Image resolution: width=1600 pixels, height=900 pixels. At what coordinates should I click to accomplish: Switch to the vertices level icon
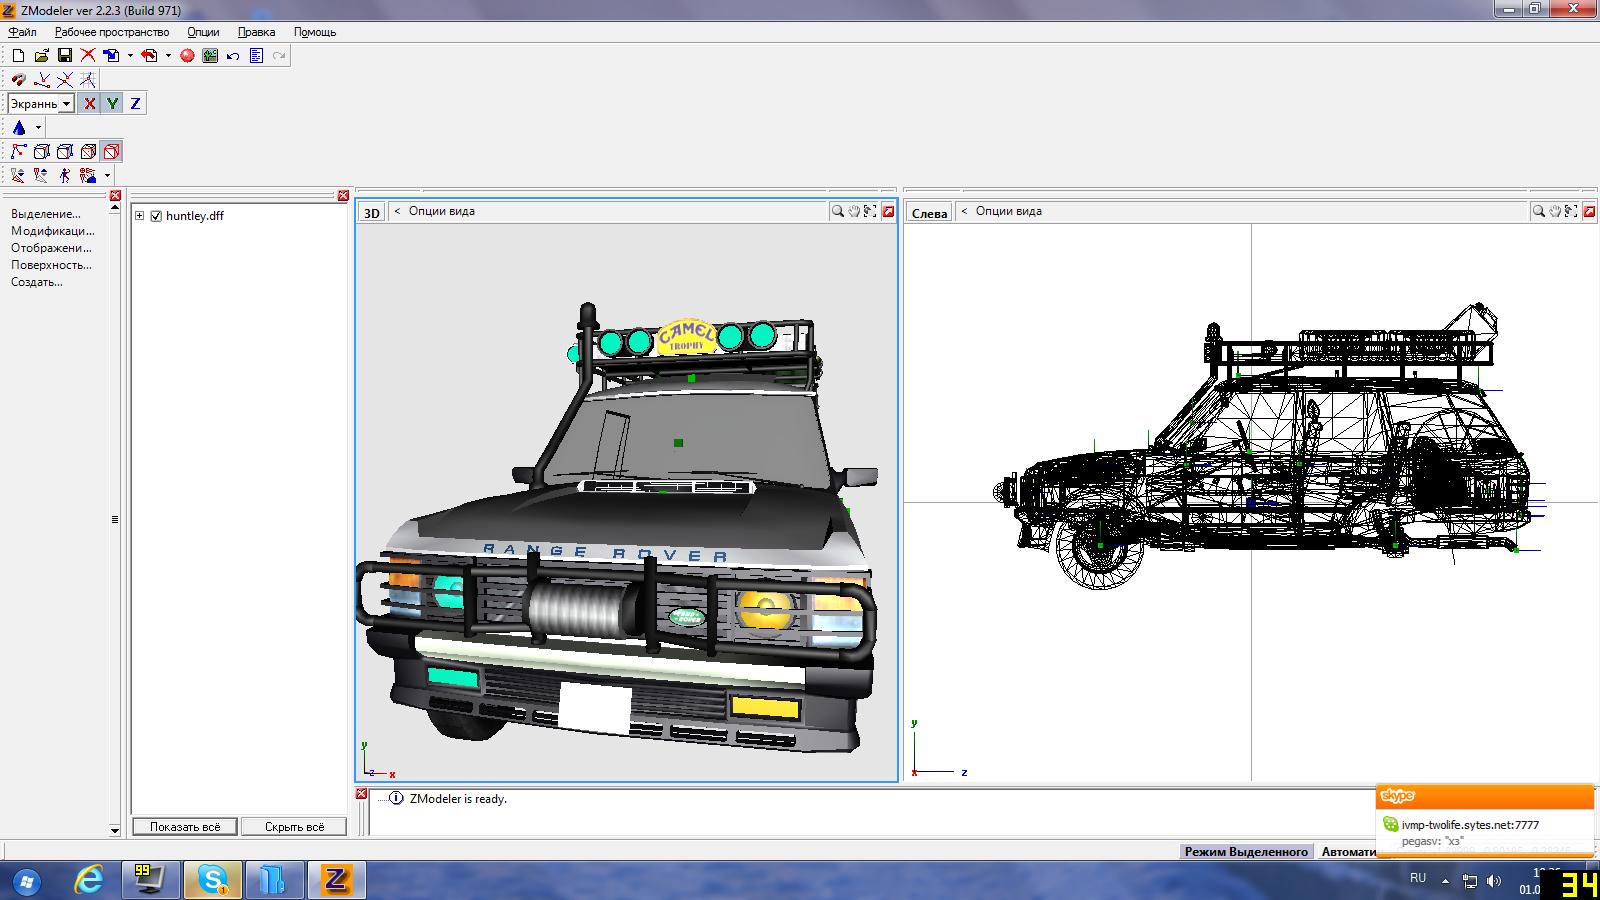coord(18,151)
